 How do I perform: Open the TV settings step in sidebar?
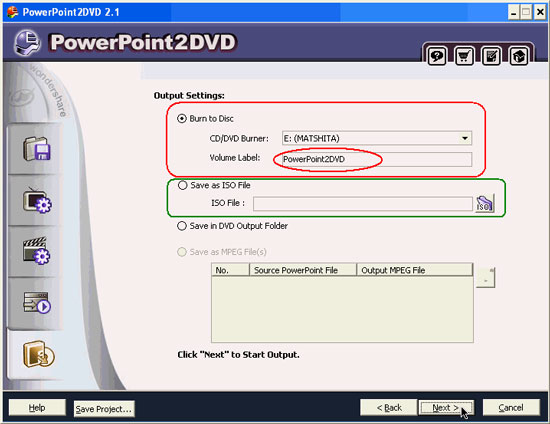pos(36,201)
